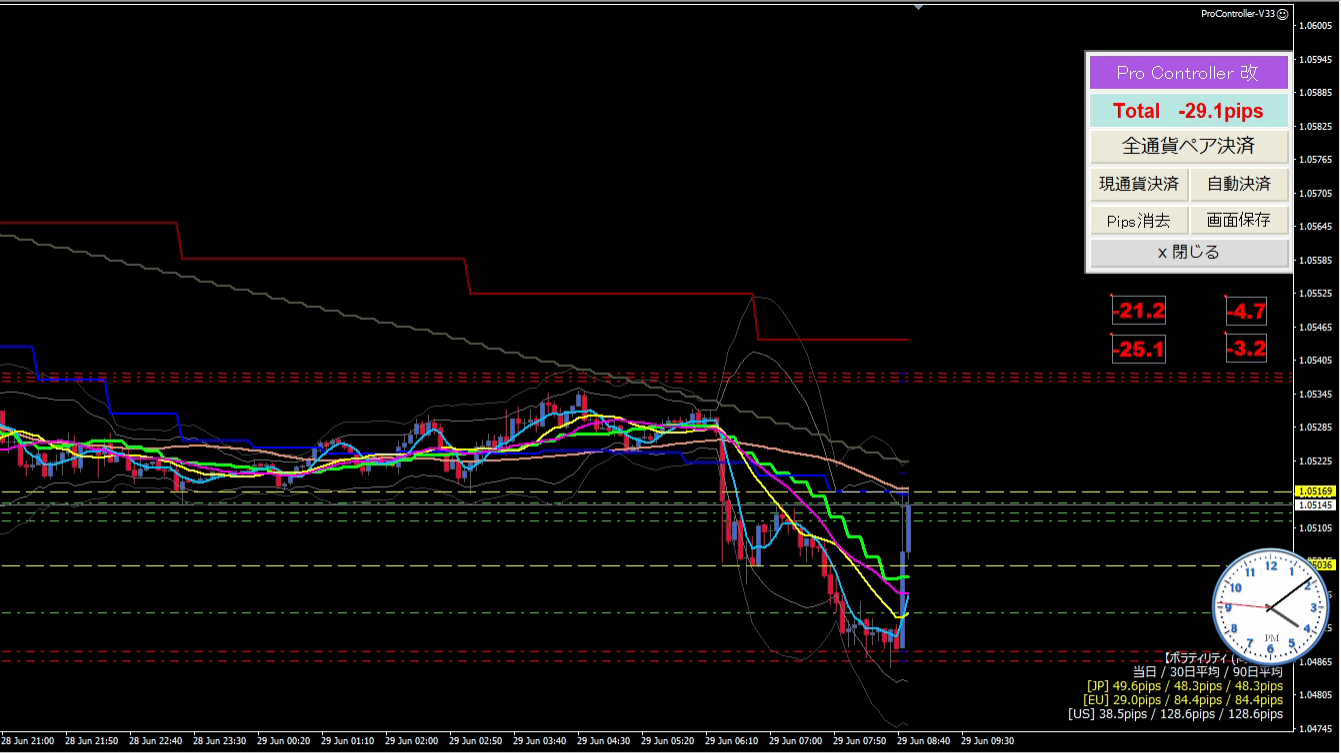Viewport: 1341px width, 753px height.
Task: Select the -21.2 pips label
Action: coord(1140,311)
